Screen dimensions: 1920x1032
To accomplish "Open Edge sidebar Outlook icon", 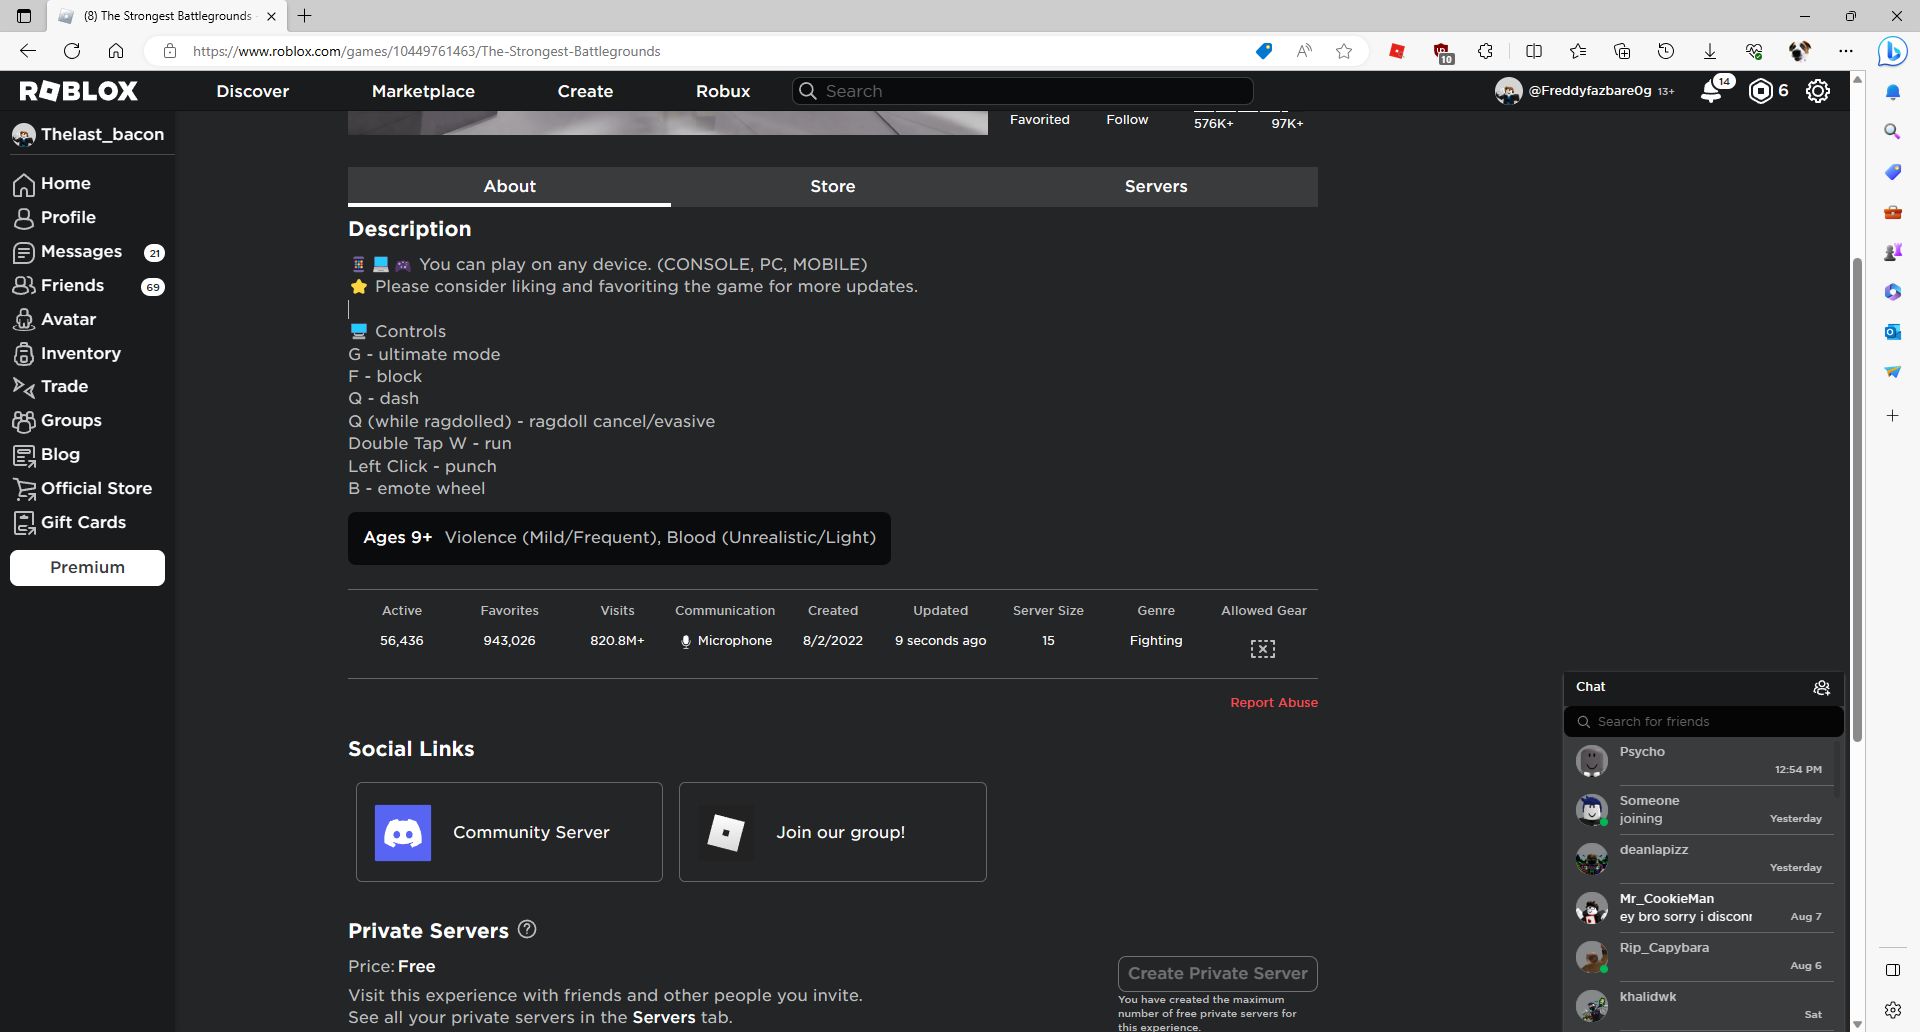I will [1892, 332].
